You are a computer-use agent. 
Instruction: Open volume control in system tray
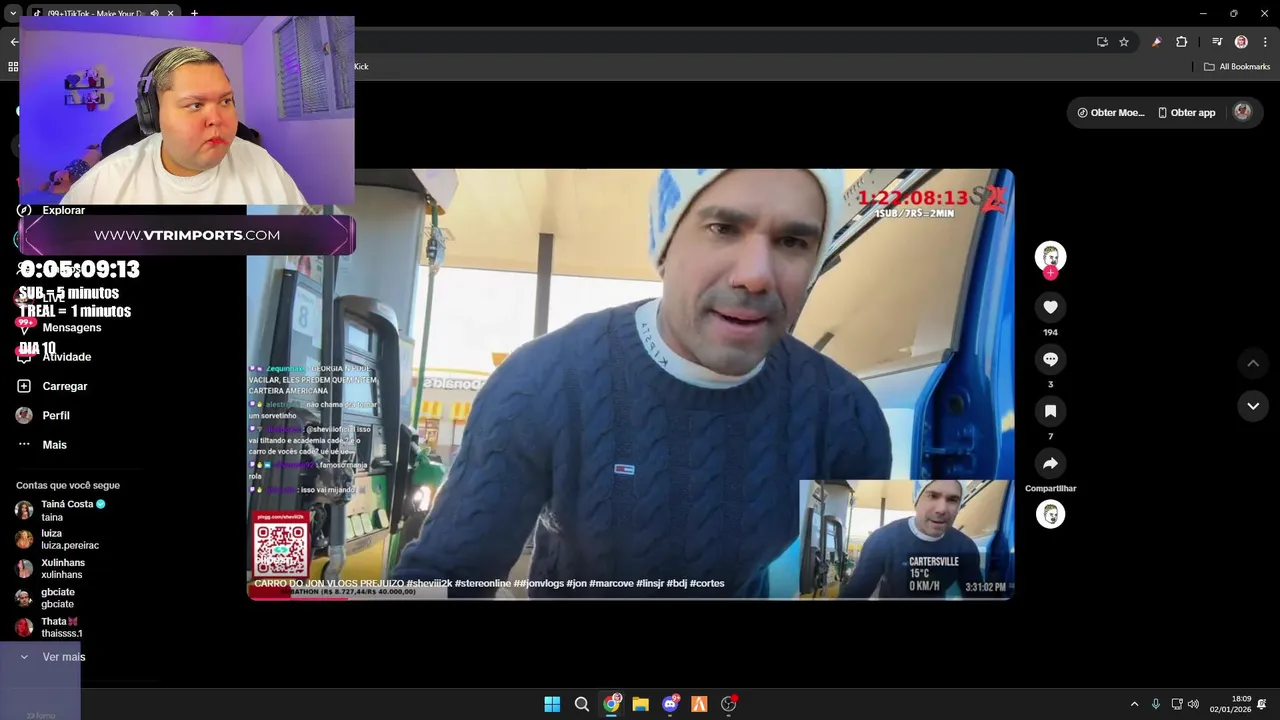coord(1193,704)
